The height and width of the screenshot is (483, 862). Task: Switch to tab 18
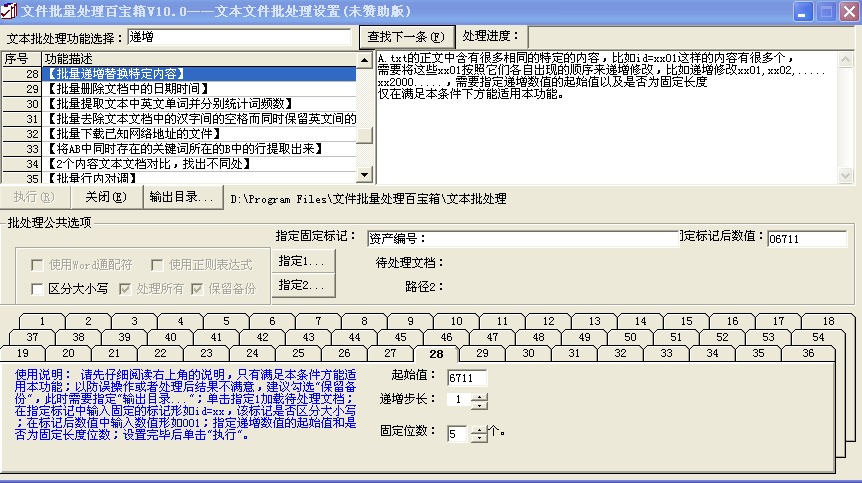828,321
